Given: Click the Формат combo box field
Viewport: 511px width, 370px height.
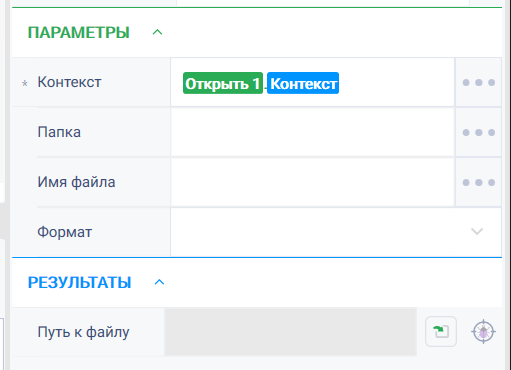Looking at the screenshot, I should click(x=336, y=232).
